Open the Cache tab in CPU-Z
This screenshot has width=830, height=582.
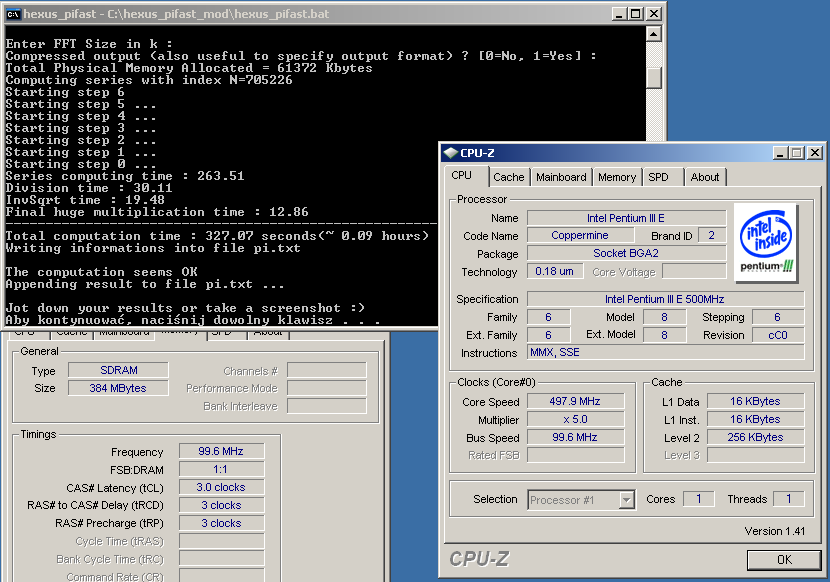point(508,177)
